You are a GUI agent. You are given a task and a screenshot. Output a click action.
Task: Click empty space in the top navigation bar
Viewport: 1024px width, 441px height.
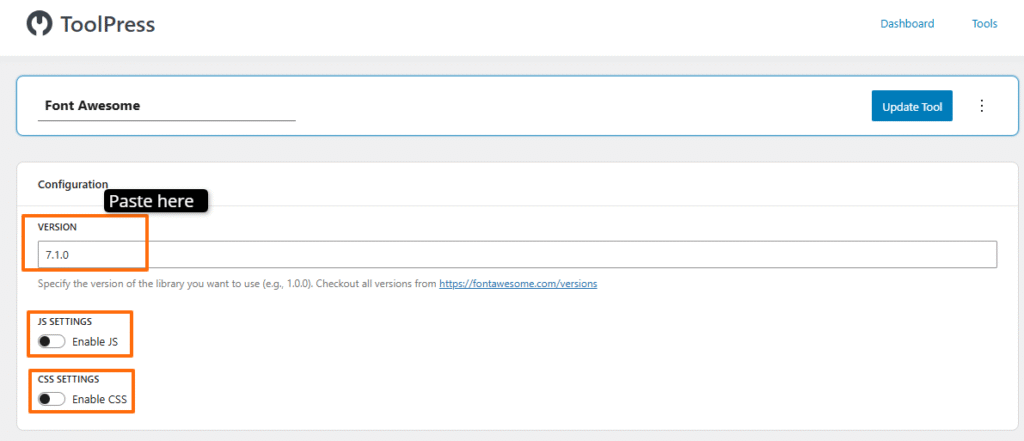click(x=500, y=25)
